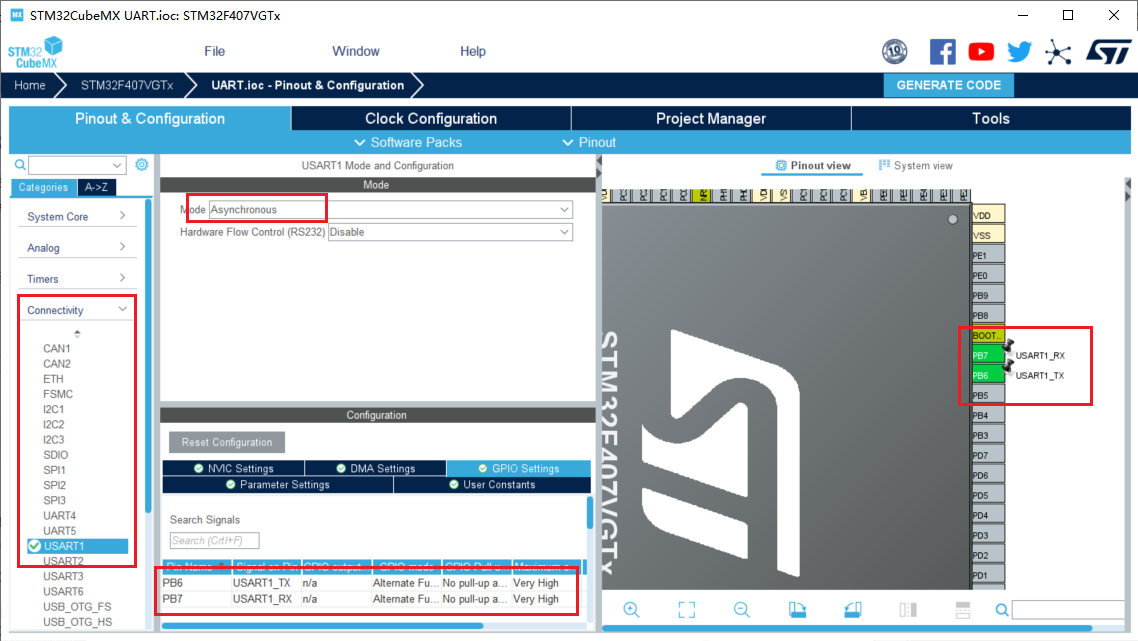
Task: Select the Categories tab
Action: (43, 187)
